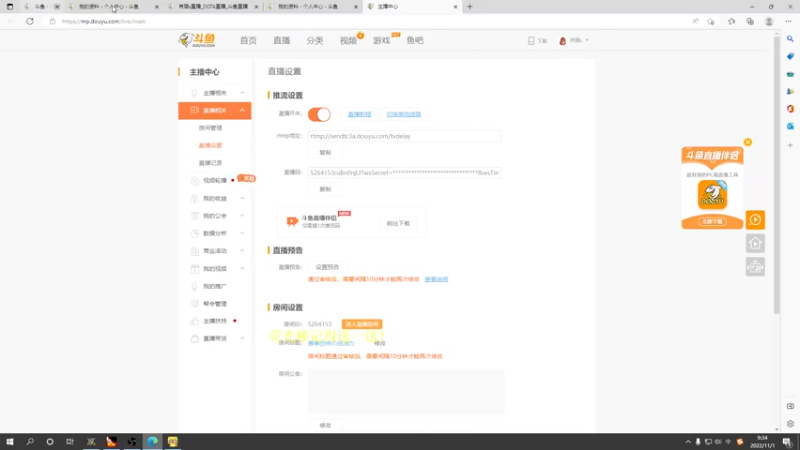Open the 分类 navigation item
The image size is (800, 450).
pyautogui.click(x=315, y=40)
